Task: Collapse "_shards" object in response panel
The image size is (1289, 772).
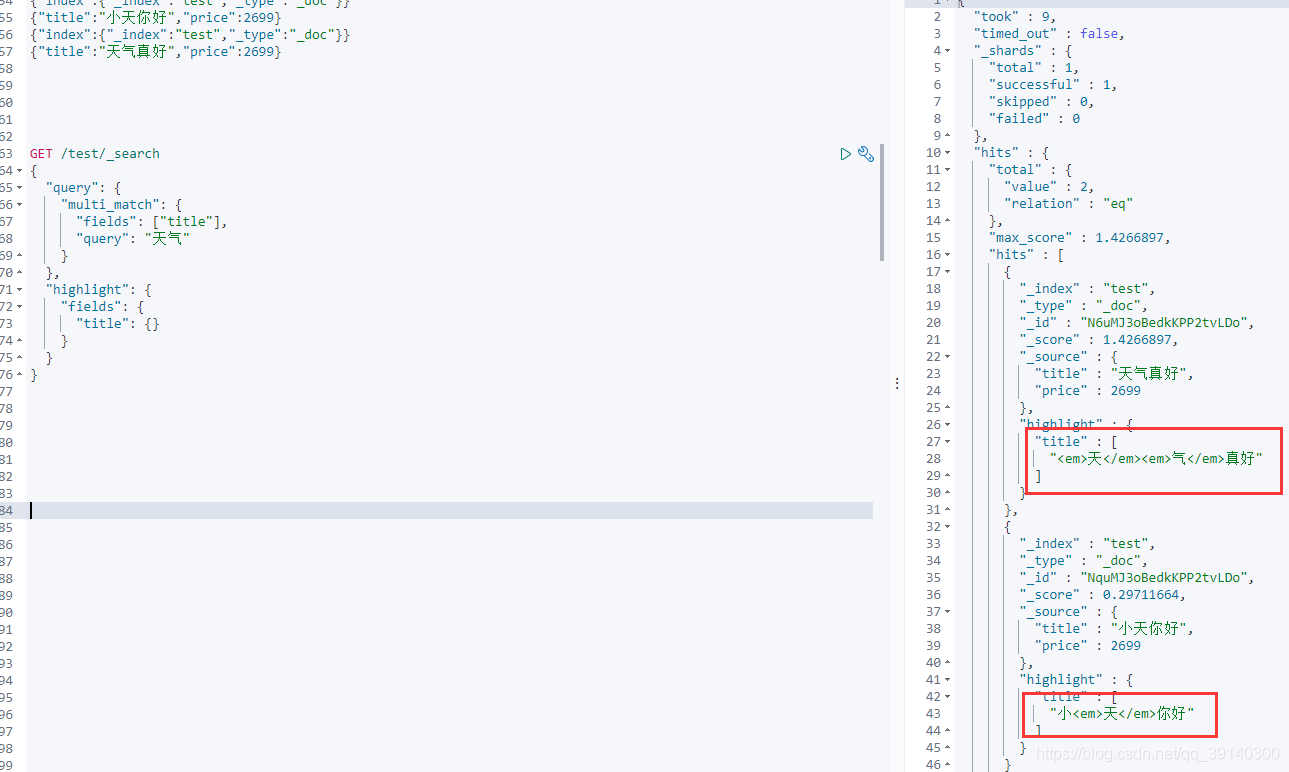Action: pyautogui.click(x=946, y=51)
